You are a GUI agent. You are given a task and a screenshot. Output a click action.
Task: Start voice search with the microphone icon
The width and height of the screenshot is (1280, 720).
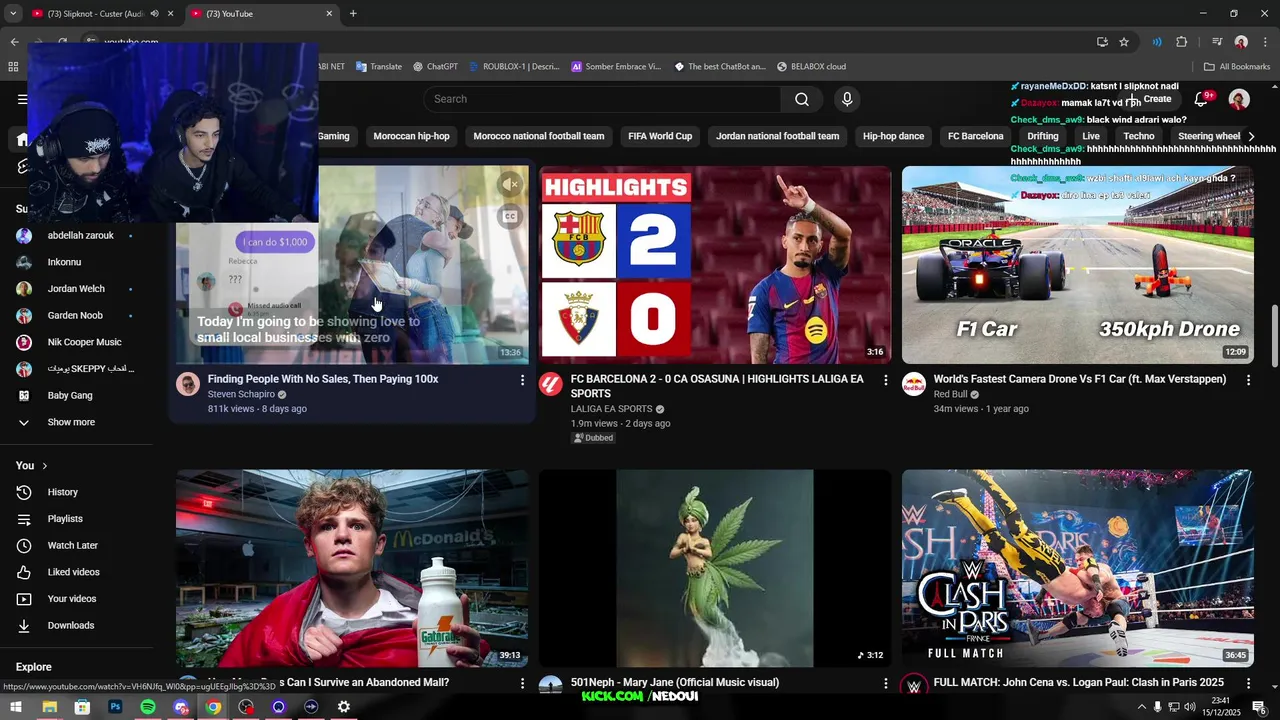pyautogui.click(x=847, y=99)
